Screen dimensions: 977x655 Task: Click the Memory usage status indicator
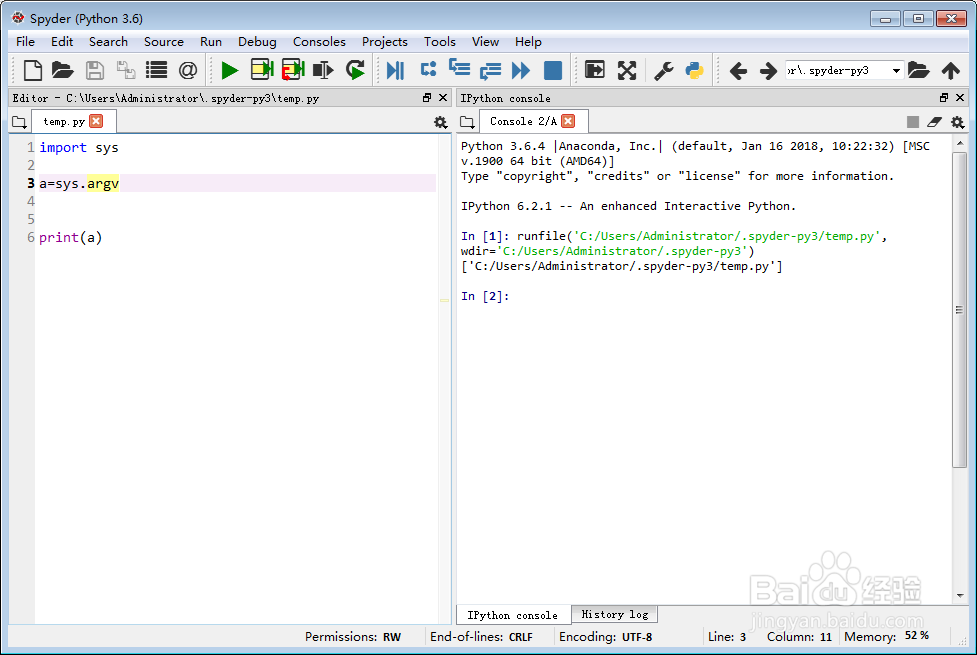click(x=886, y=636)
